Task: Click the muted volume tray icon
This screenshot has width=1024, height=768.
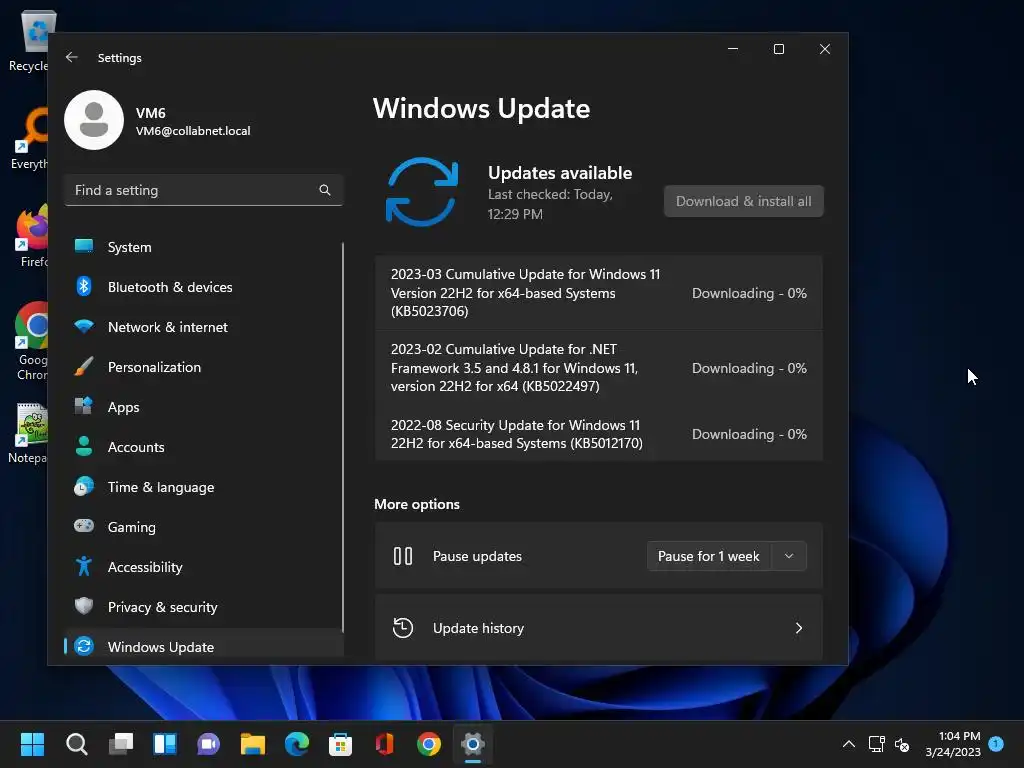Action: point(902,744)
